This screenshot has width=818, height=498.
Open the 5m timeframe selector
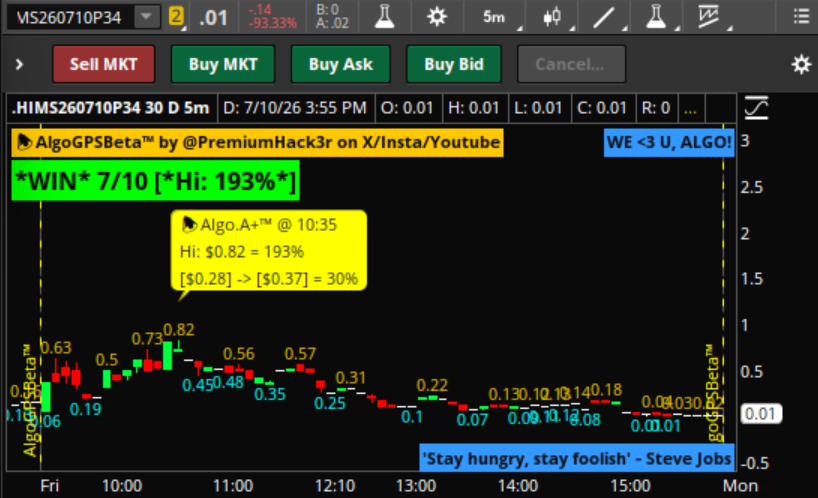tap(494, 17)
